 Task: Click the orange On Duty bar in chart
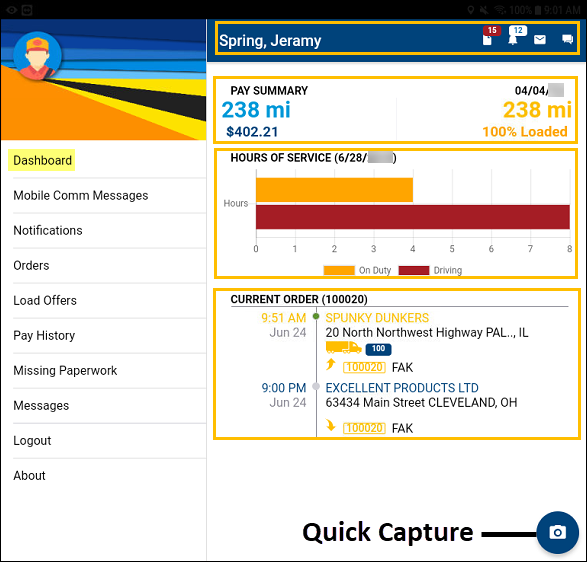pos(334,190)
